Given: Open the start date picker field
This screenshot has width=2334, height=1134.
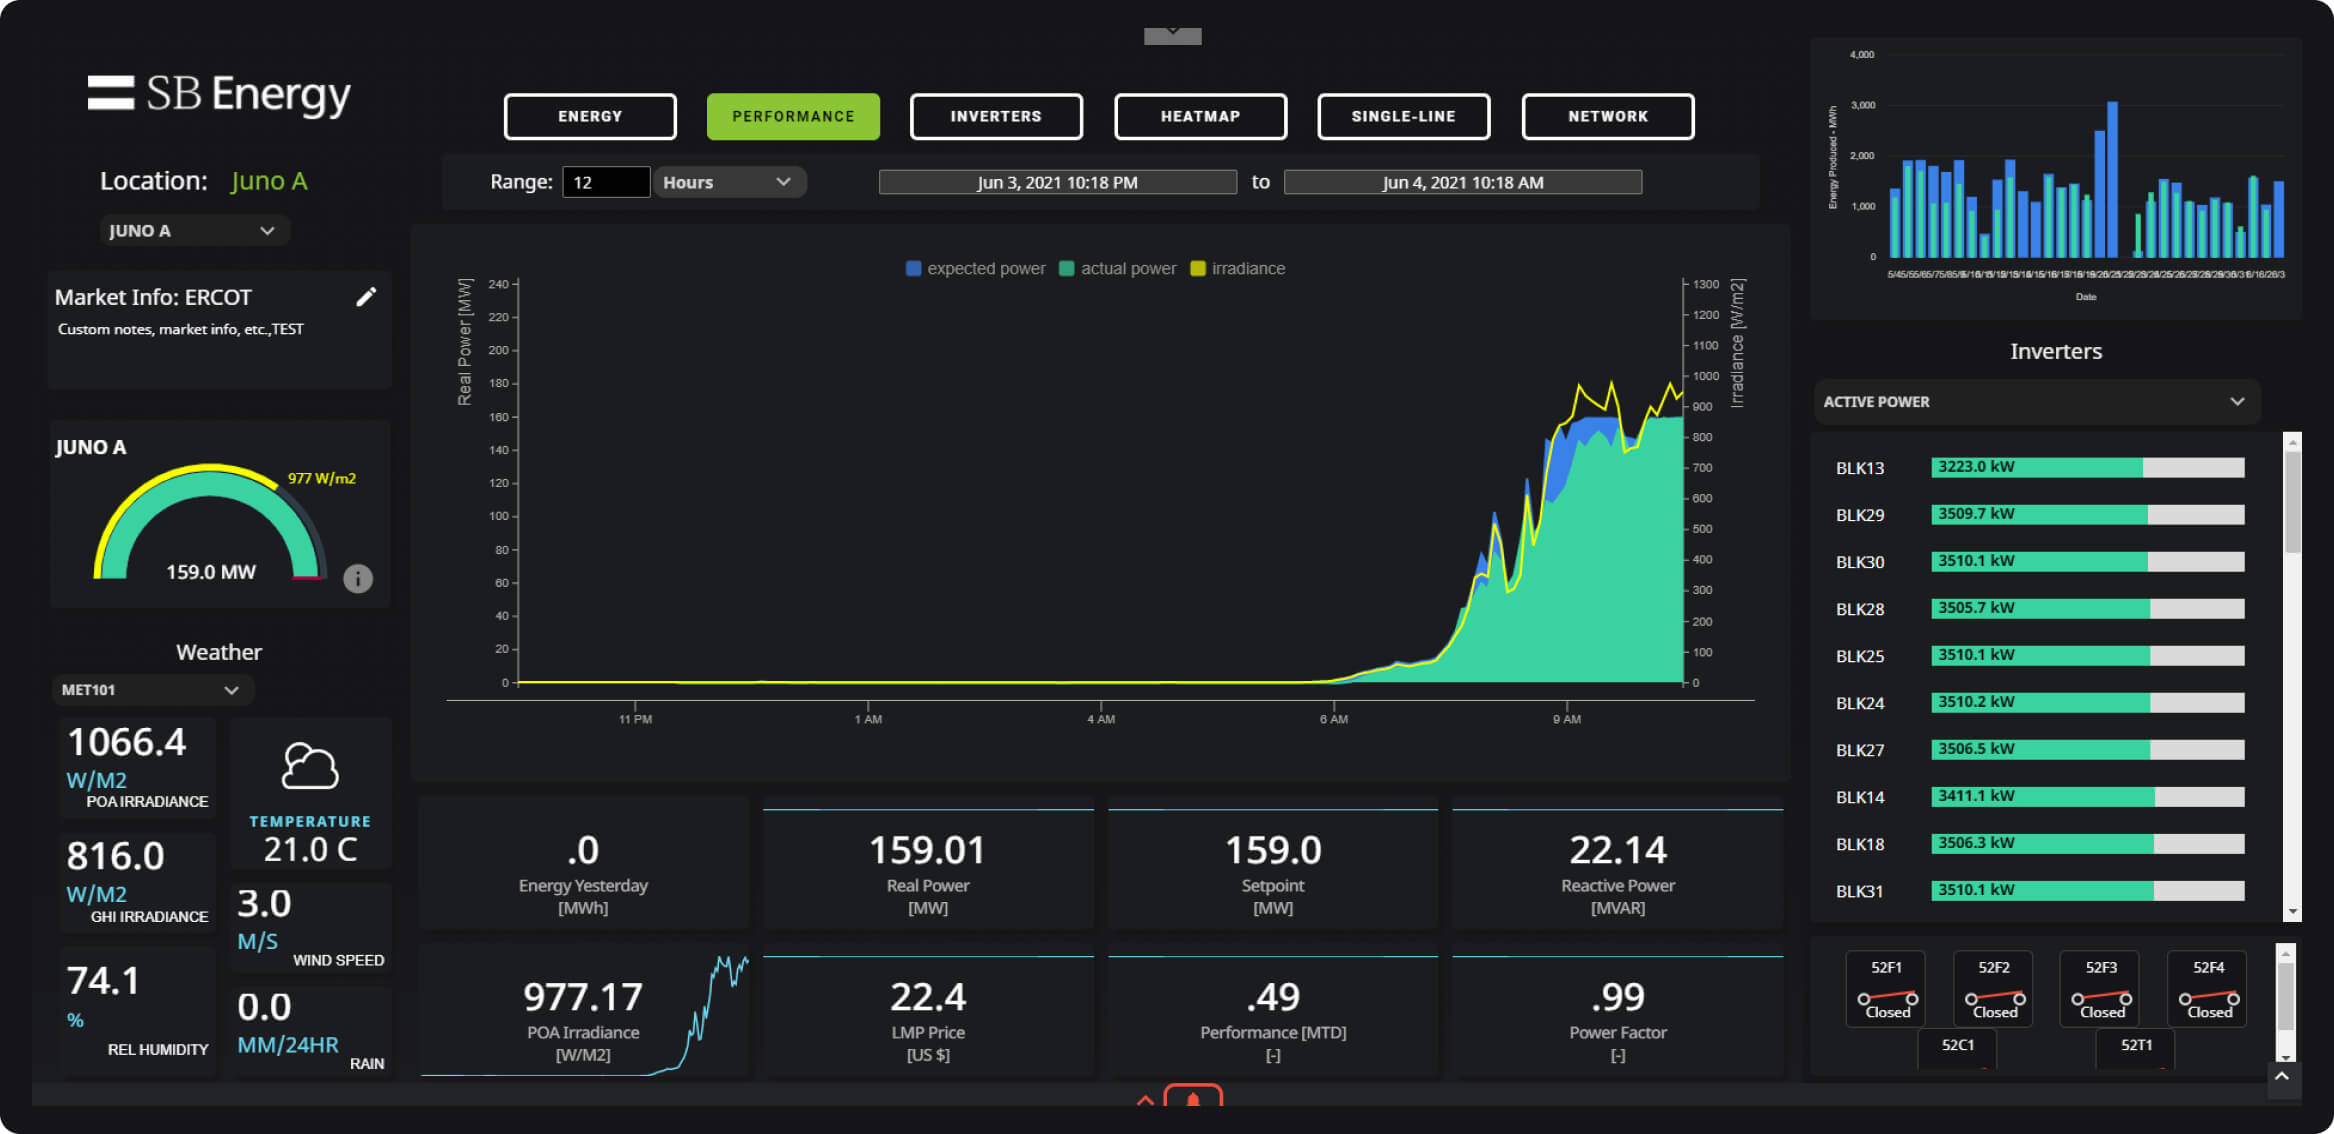Looking at the screenshot, I should click(1057, 181).
